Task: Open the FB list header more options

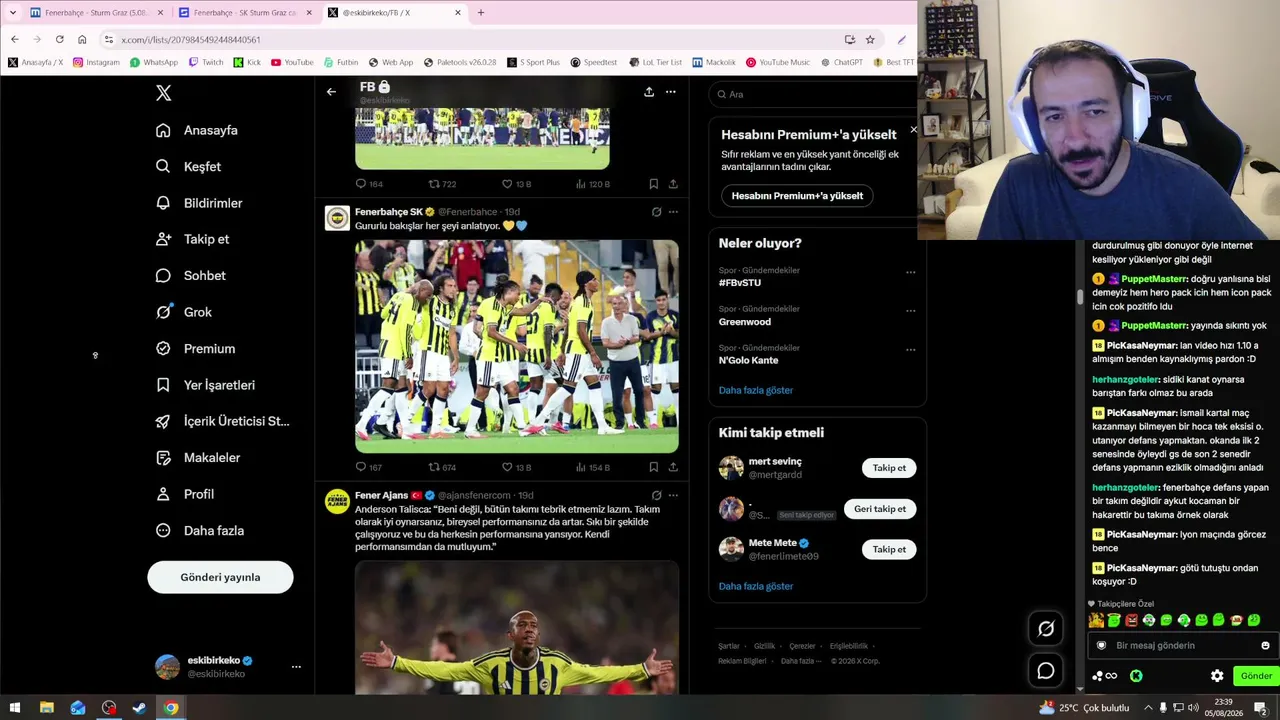Action: [x=671, y=92]
